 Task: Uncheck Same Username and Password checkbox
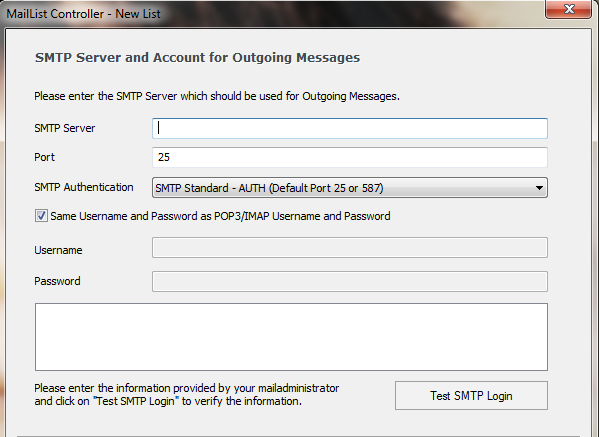tap(41, 216)
